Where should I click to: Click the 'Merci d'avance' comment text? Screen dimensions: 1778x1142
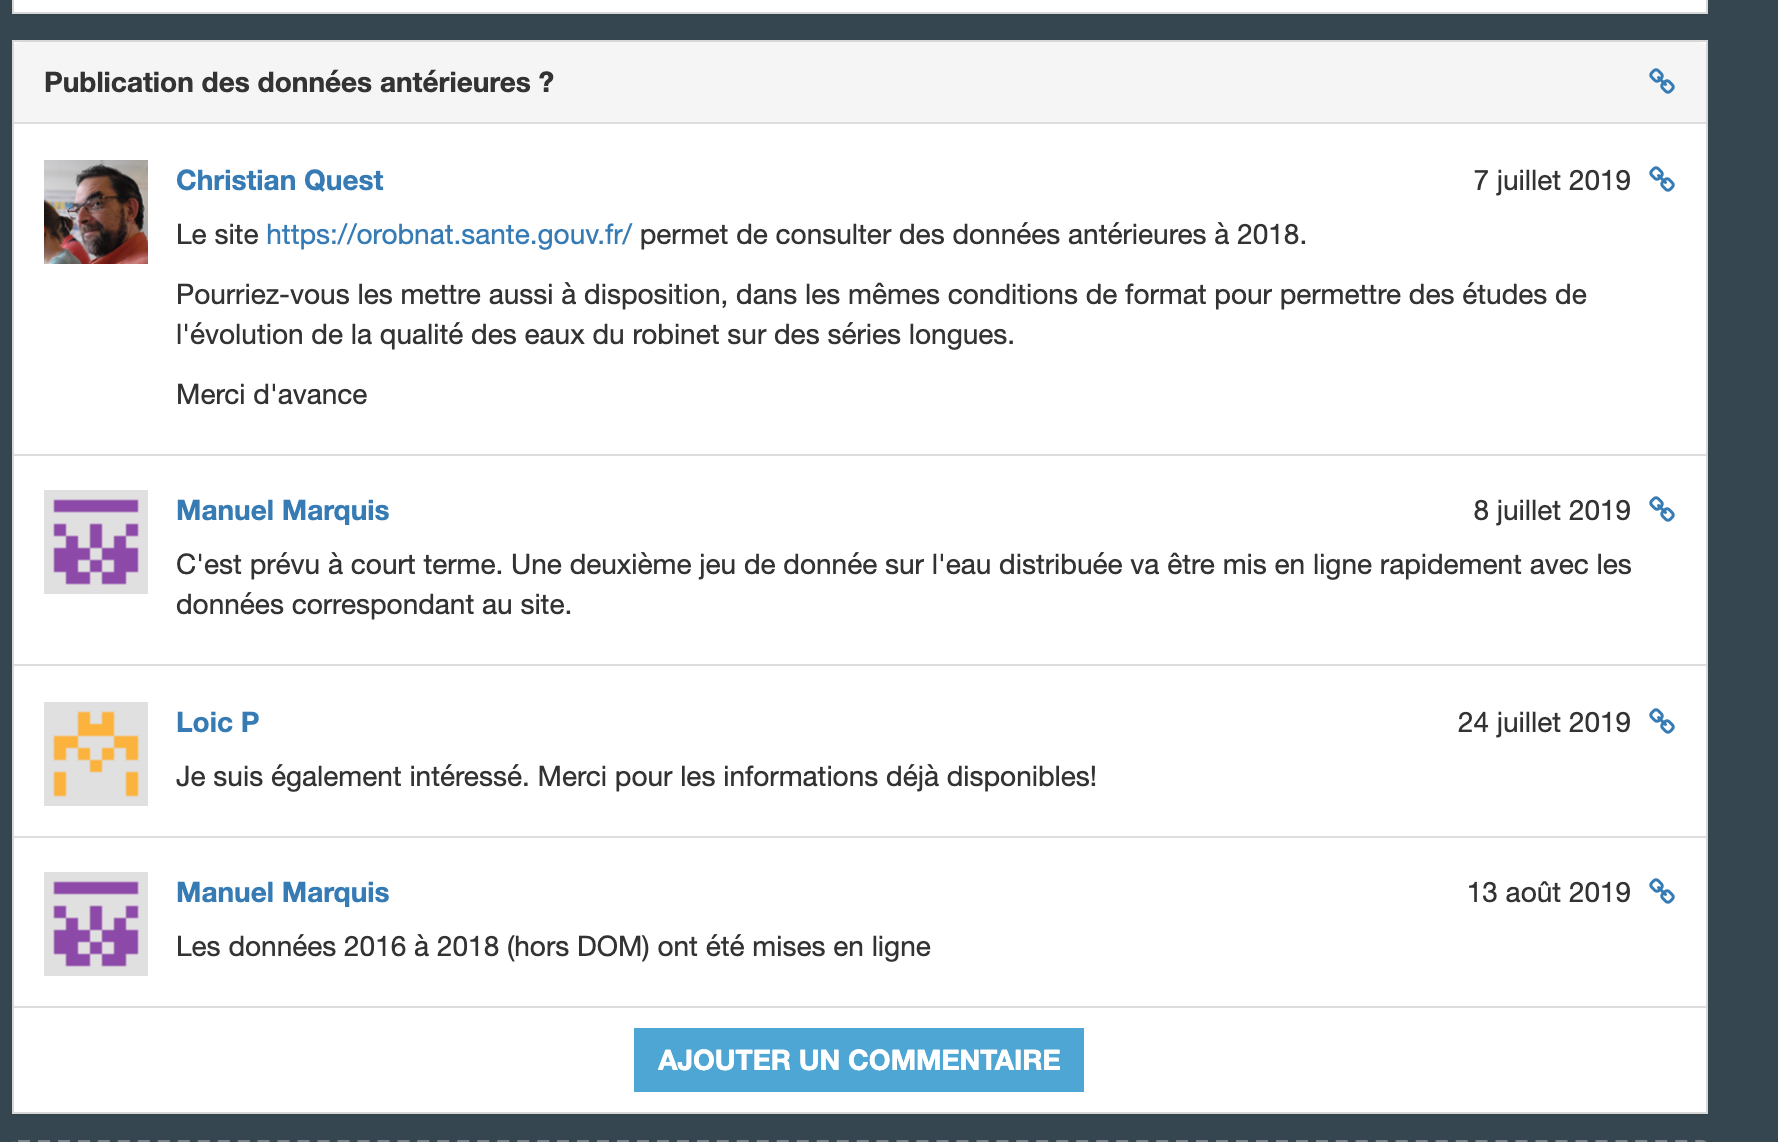tap(271, 395)
